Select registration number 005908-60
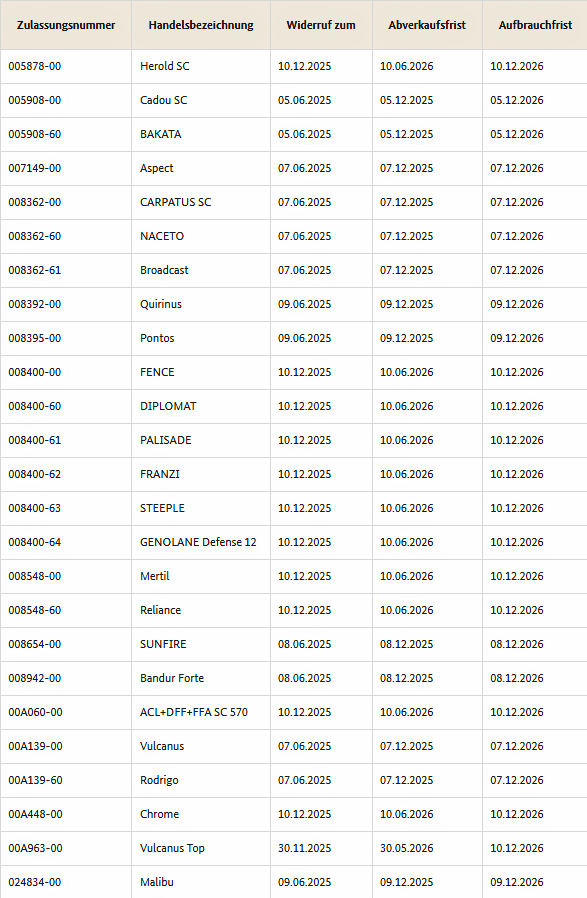 click(x=34, y=135)
